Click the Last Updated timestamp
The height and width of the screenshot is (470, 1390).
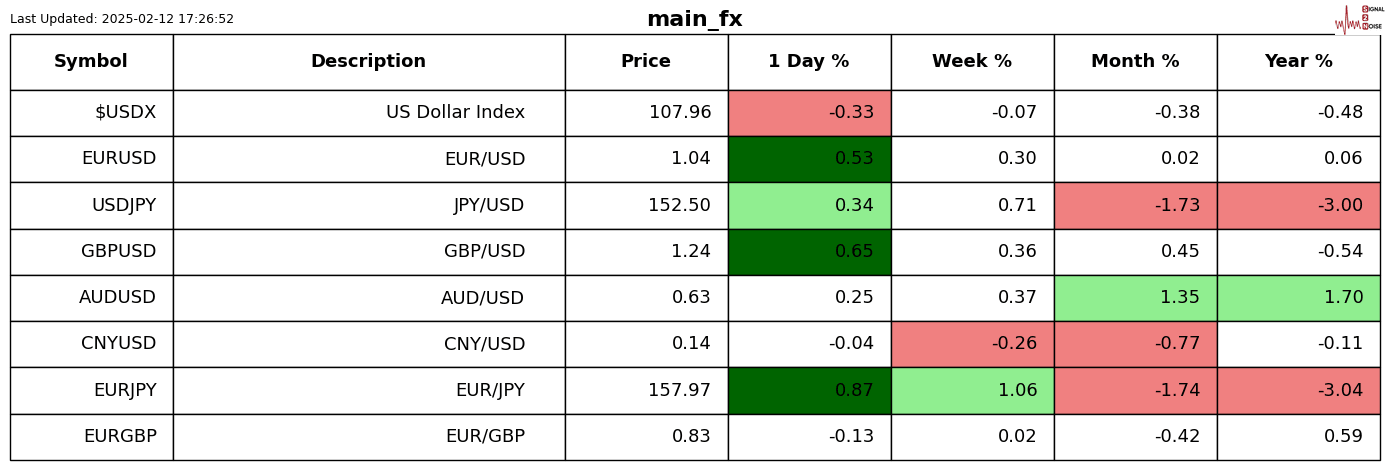tap(122, 19)
